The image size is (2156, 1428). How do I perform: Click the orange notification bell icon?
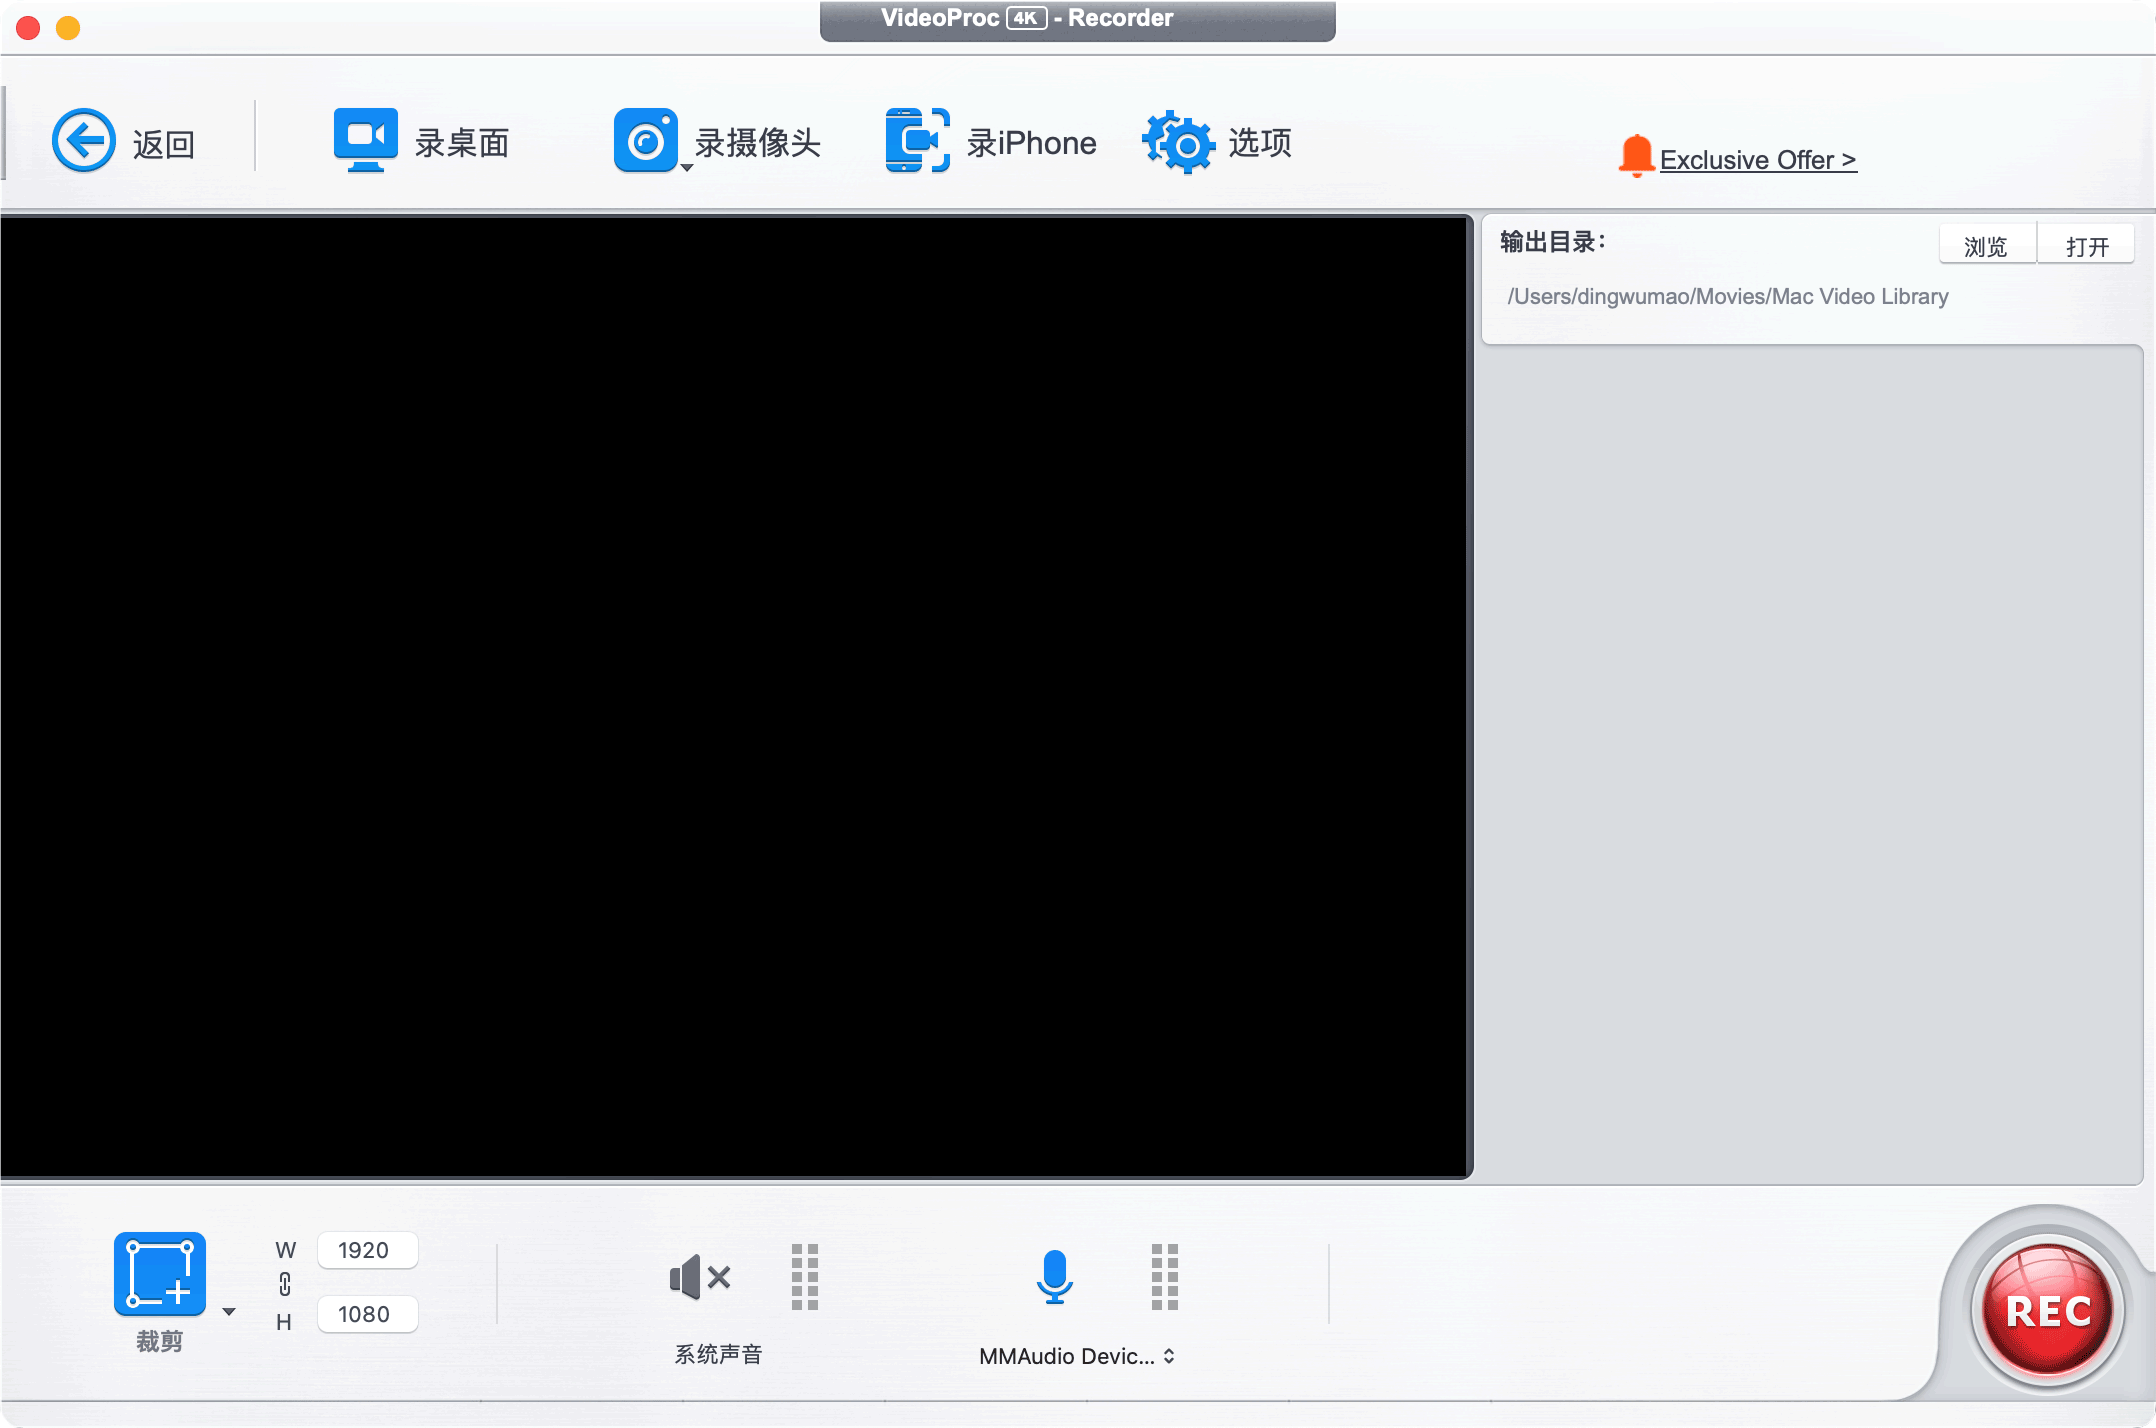pyautogui.click(x=1635, y=156)
